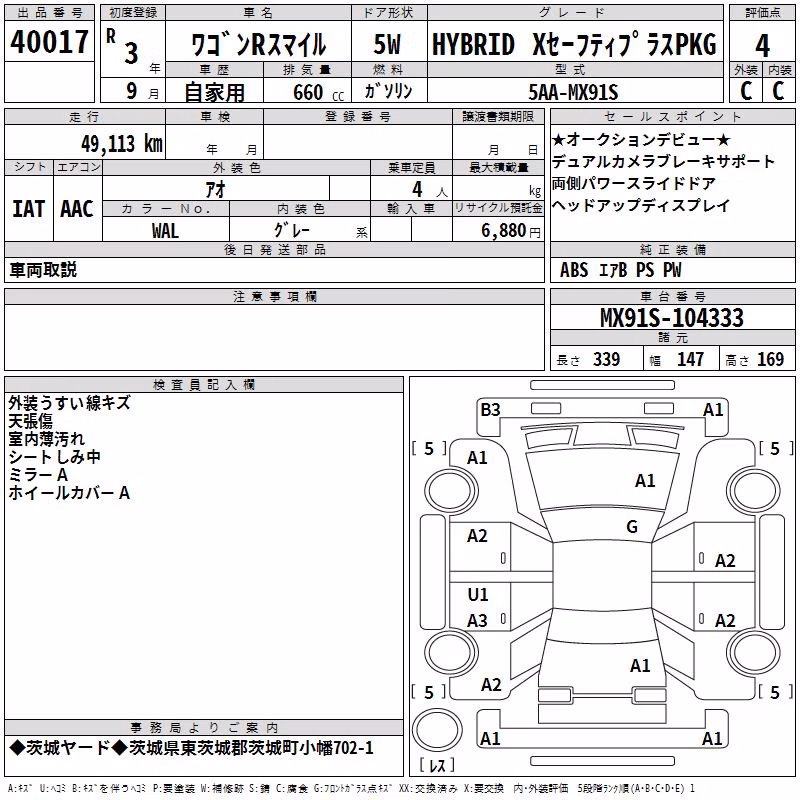800x800 pixels.
Task: Click the C grade under 外装
Action: coord(746,91)
